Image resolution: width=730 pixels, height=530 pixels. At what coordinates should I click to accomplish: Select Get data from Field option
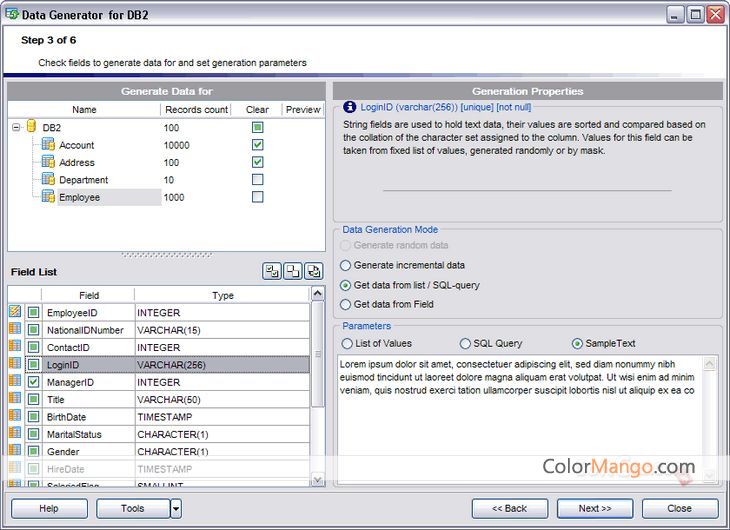pos(345,305)
